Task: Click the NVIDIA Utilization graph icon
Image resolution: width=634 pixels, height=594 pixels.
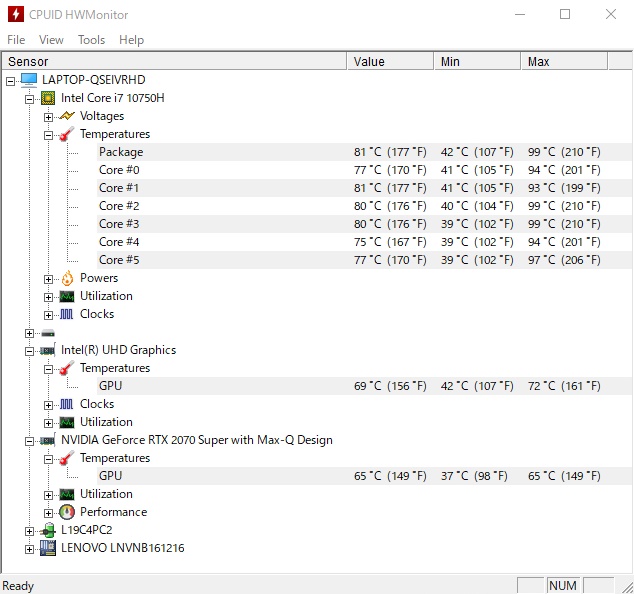Action: pyautogui.click(x=67, y=494)
